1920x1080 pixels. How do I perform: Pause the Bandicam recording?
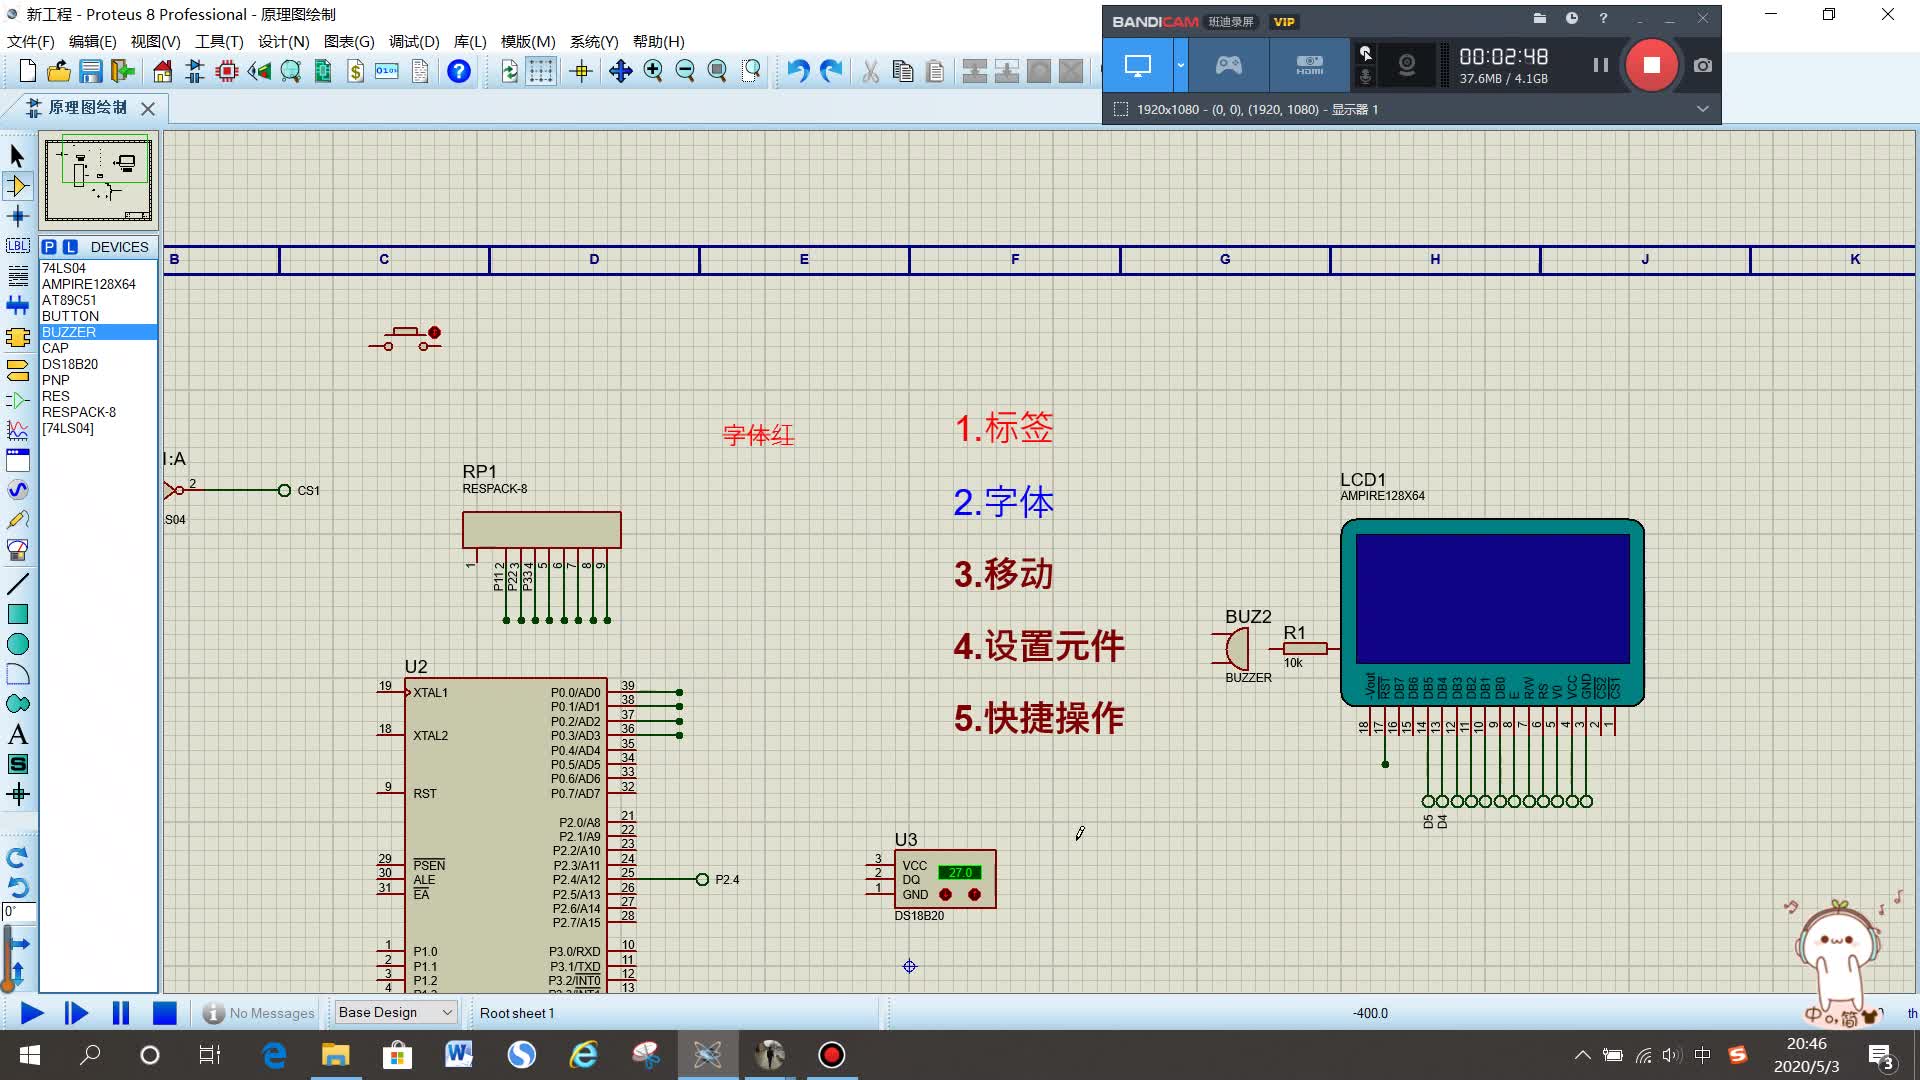tap(1600, 65)
